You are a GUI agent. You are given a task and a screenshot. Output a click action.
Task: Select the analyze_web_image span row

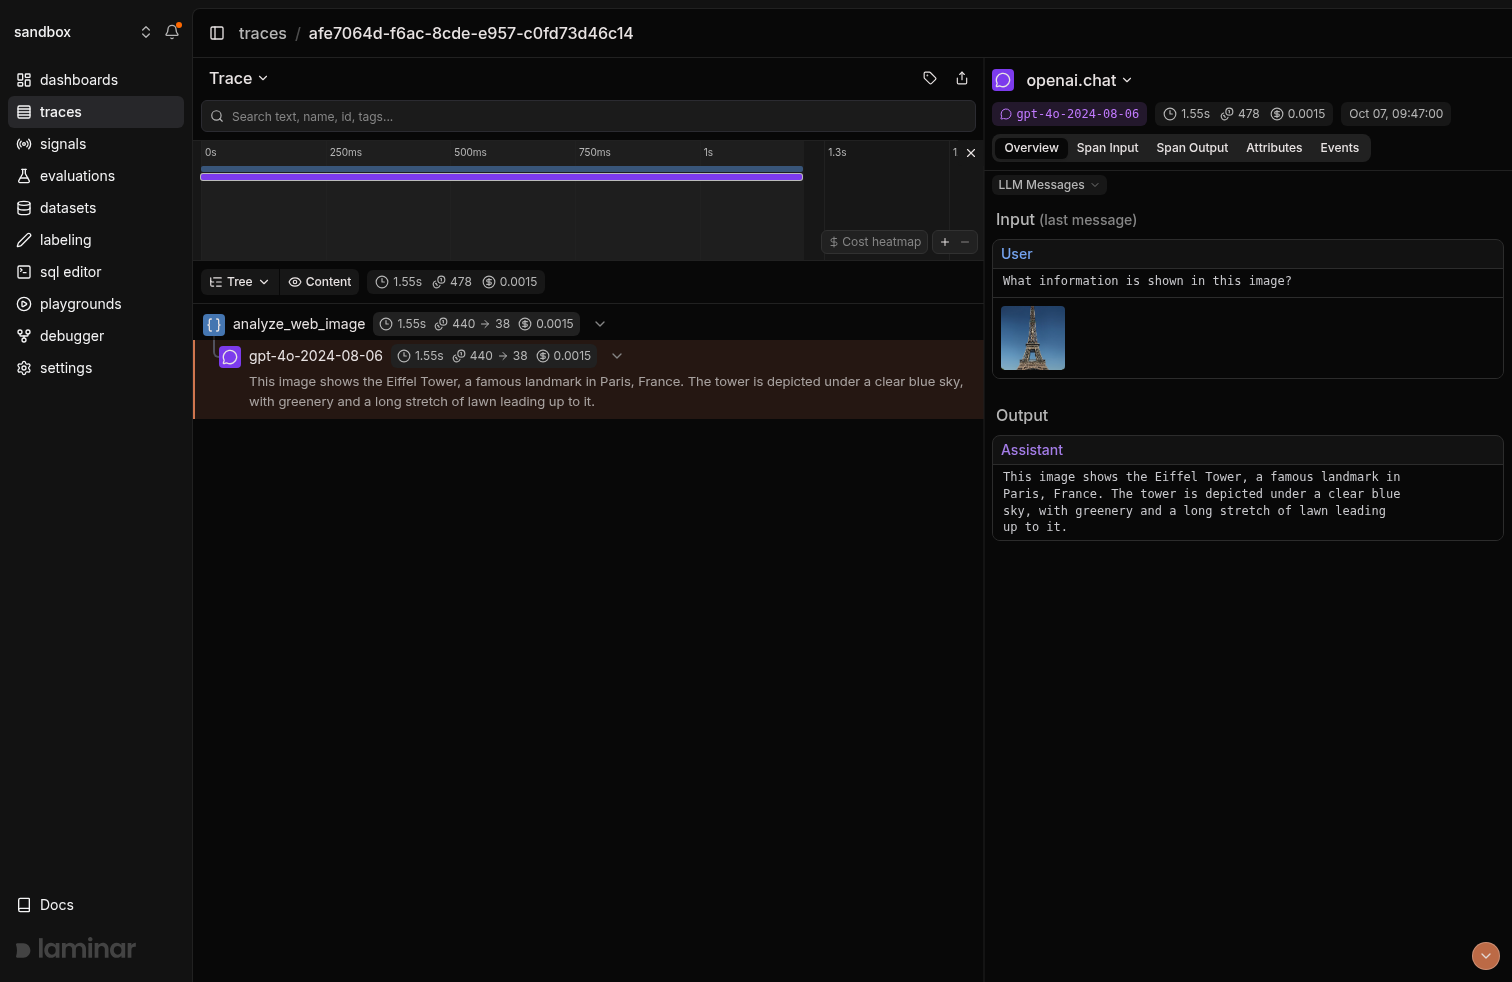(x=588, y=324)
